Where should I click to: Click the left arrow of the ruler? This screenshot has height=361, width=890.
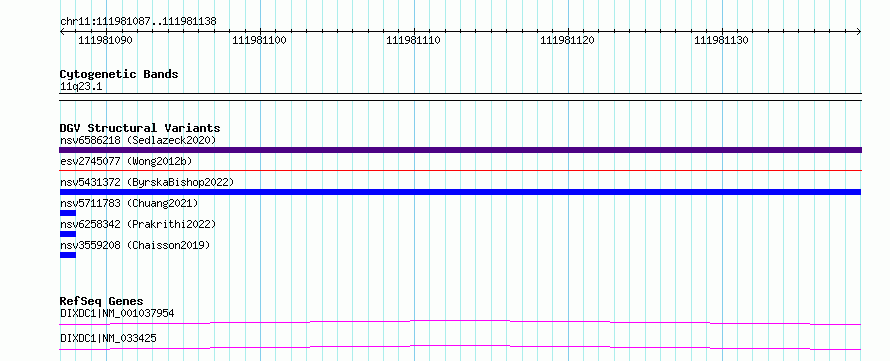click(62, 32)
